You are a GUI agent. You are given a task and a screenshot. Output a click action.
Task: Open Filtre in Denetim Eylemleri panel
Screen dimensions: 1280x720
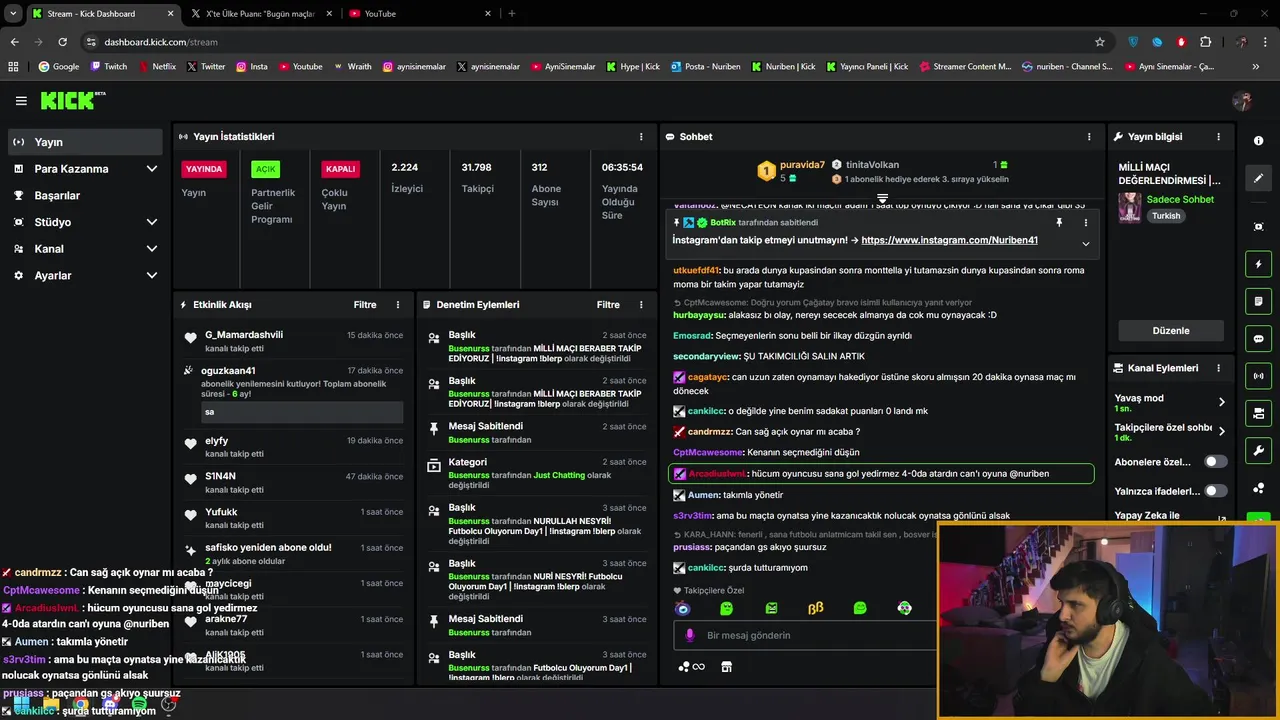pos(608,305)
